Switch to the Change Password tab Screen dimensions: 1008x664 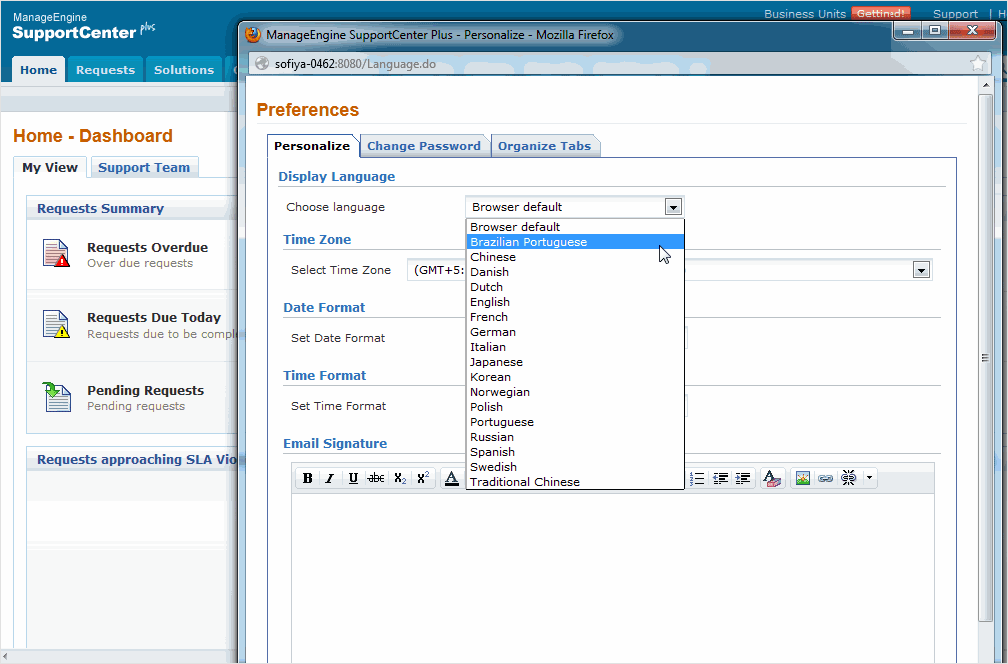pyautogui.click(x=424, y=146)
